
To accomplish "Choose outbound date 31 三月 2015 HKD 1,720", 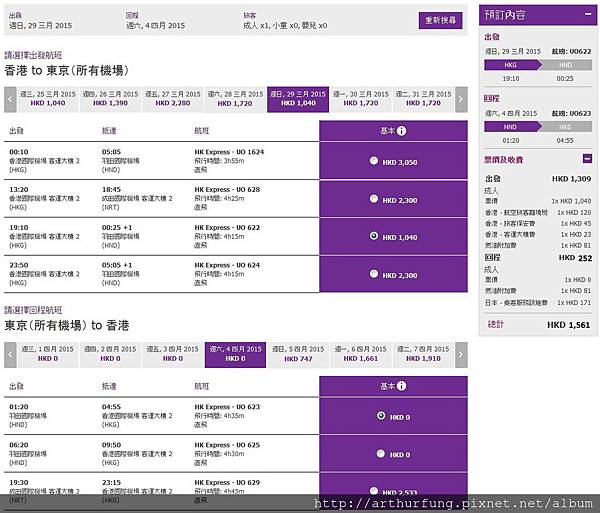I will [x=423, y=99].
